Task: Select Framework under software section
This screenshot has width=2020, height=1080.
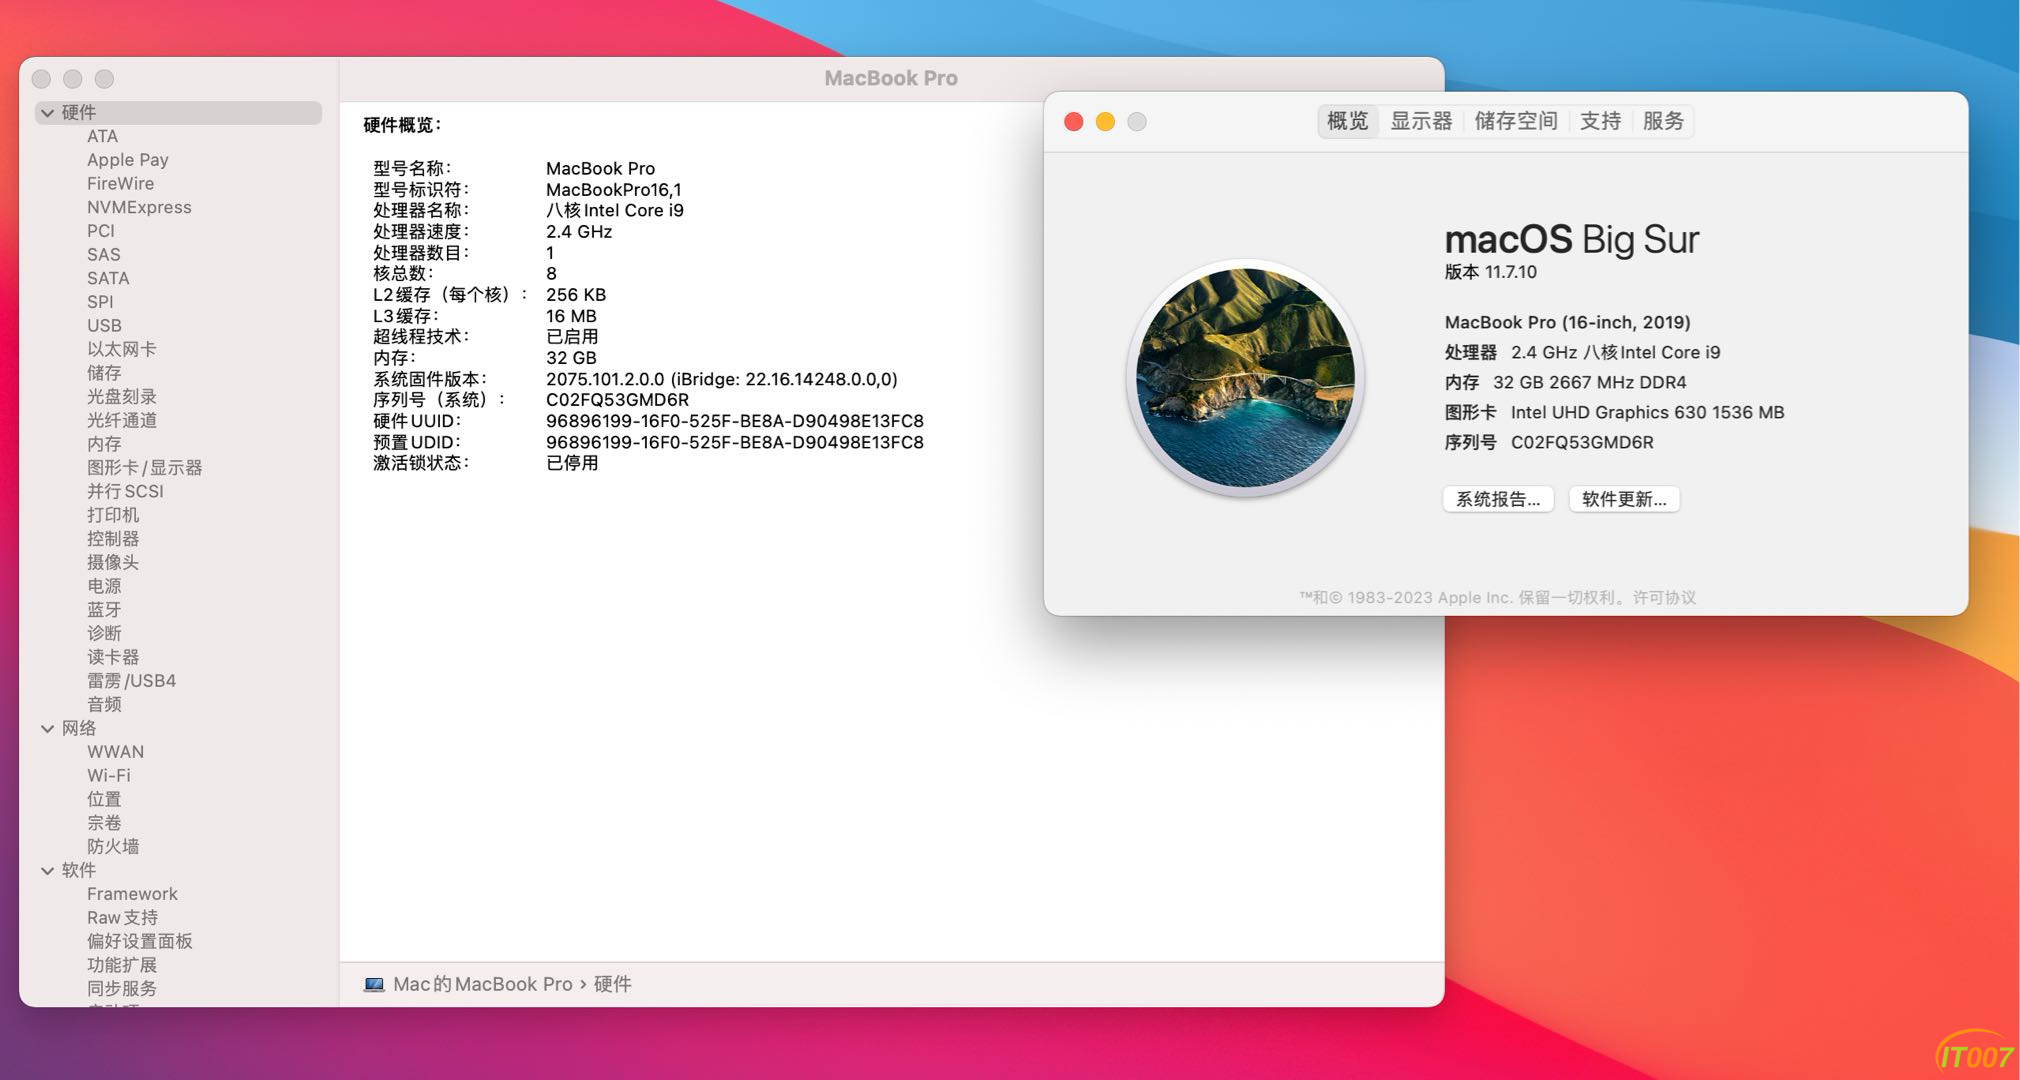Action: (132, 894)
